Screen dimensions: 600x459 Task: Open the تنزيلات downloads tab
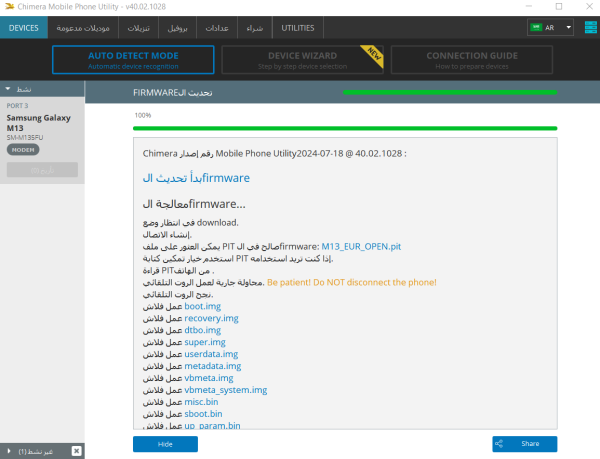click(139, 28)
